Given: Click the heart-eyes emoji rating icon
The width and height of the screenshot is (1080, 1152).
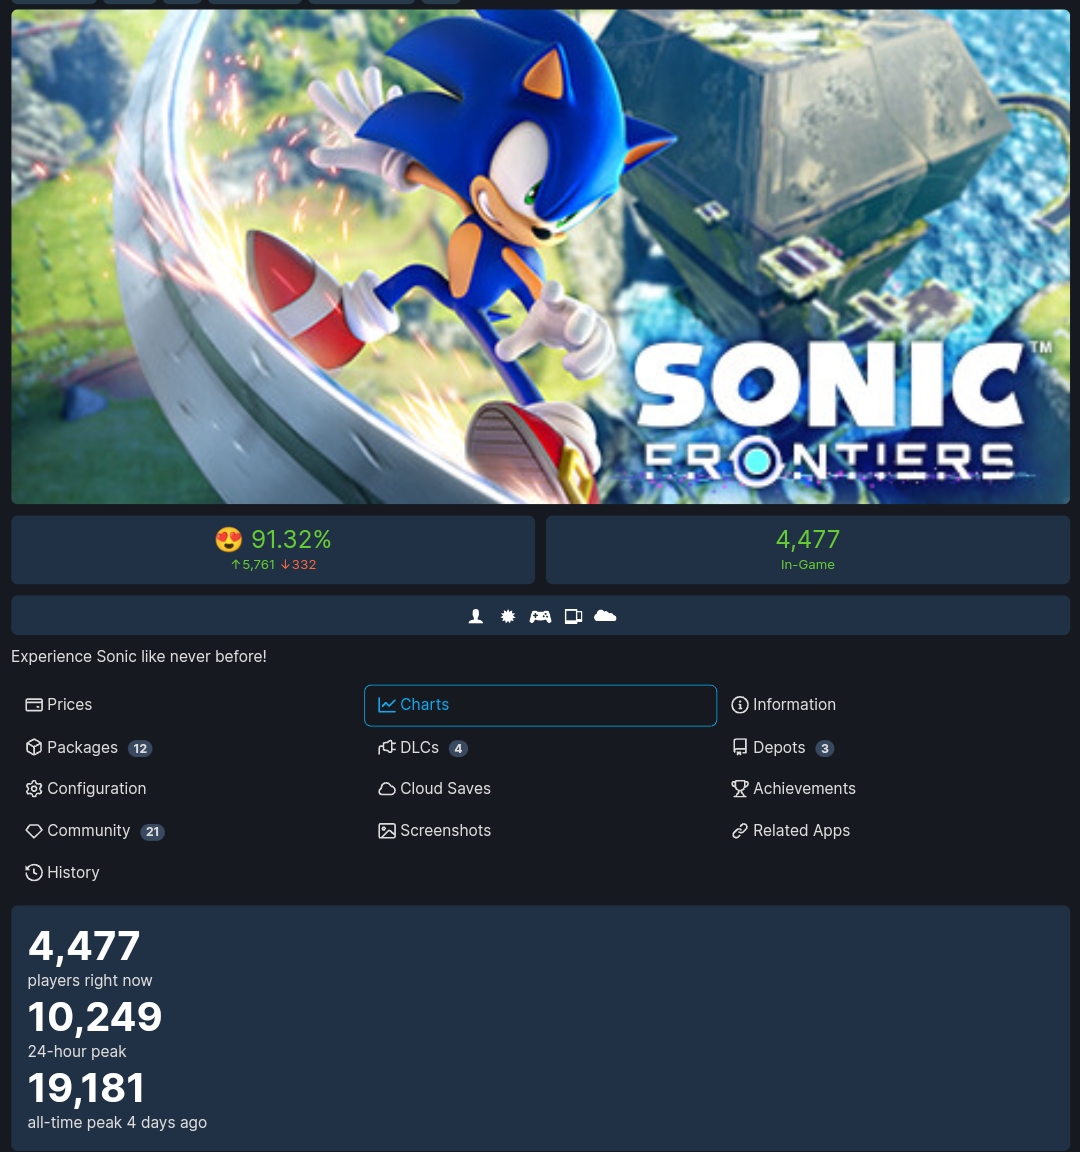Looking at the screenshot, I should click(x=229, y=540).
